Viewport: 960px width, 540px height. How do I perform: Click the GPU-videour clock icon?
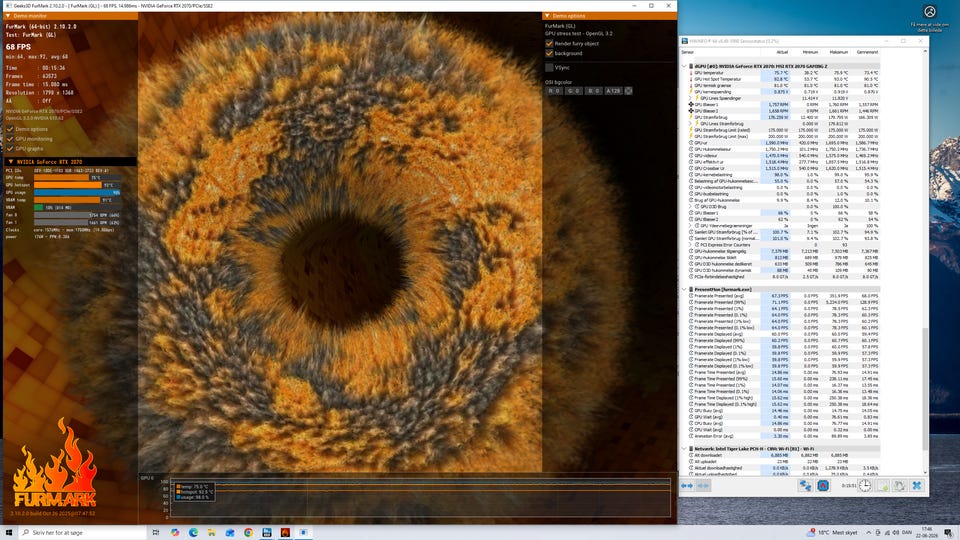click(x=691, y=156)
